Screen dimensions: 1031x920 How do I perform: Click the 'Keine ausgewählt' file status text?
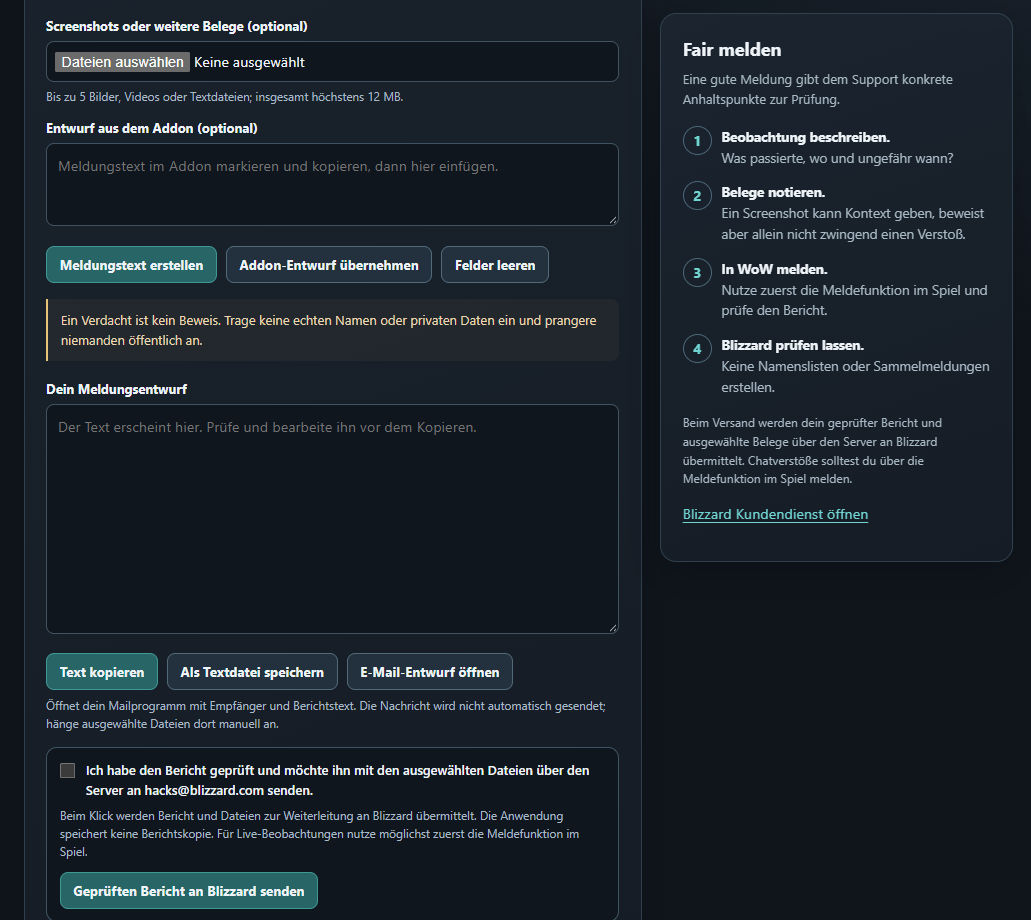coord(249,62)
